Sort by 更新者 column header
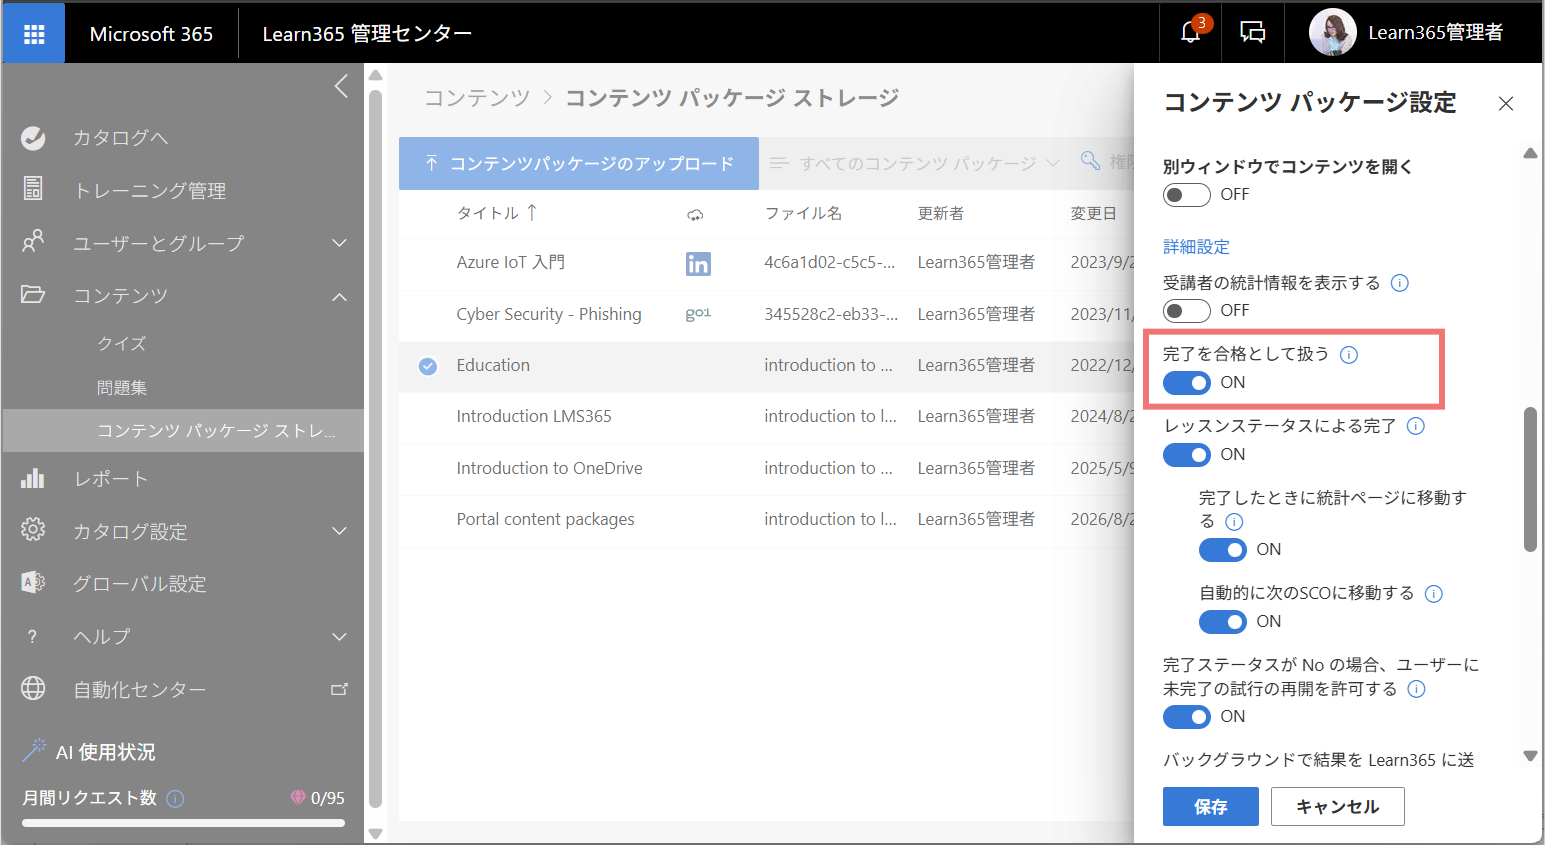 941,213
